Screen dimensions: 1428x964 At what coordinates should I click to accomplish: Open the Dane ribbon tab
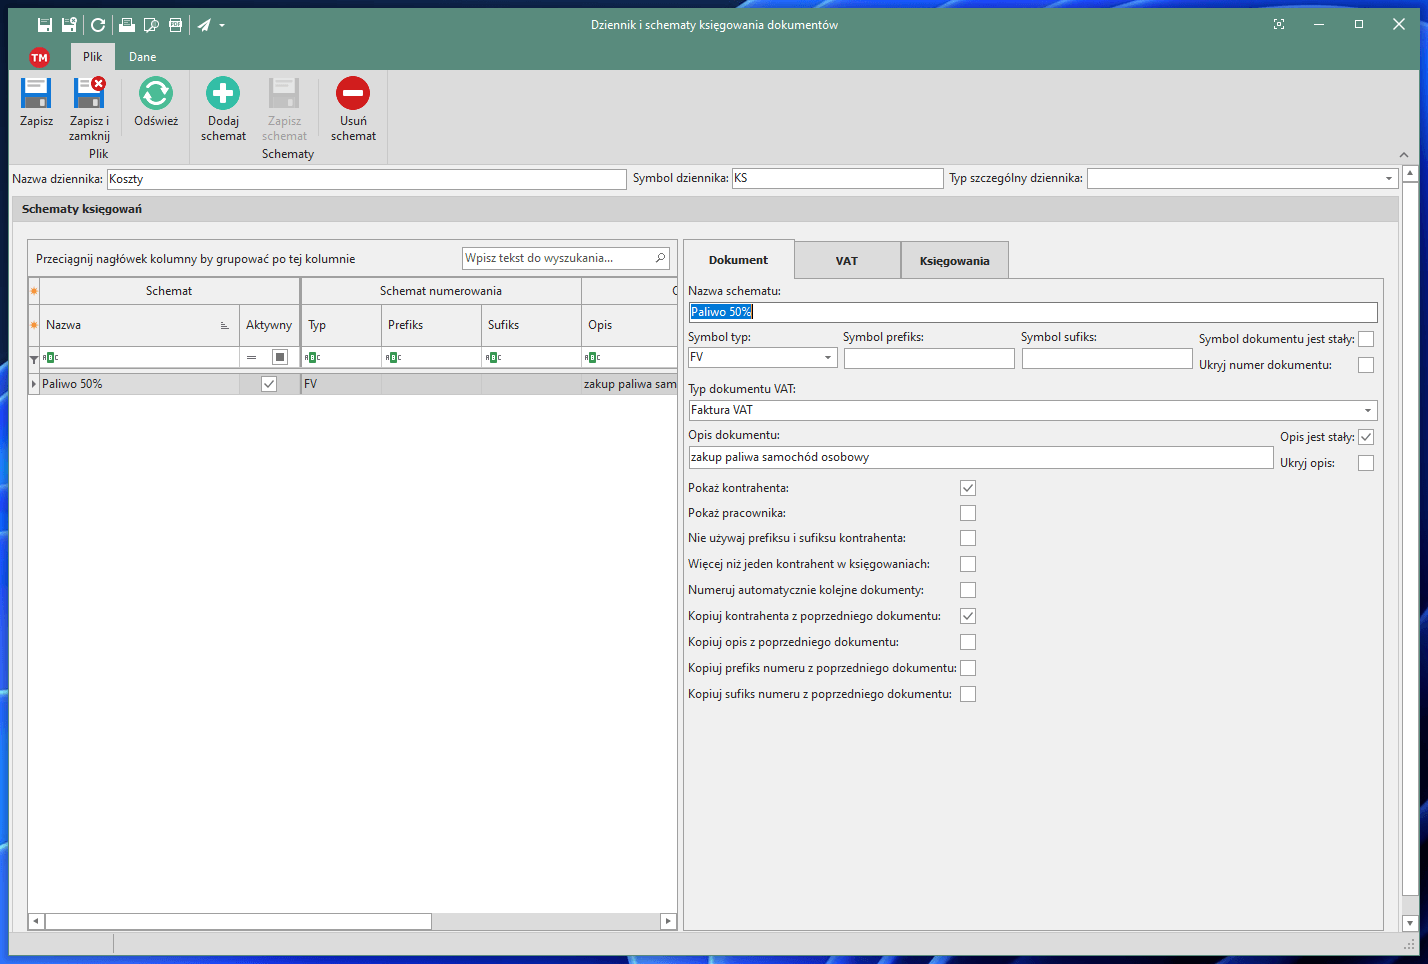(142, 57)
